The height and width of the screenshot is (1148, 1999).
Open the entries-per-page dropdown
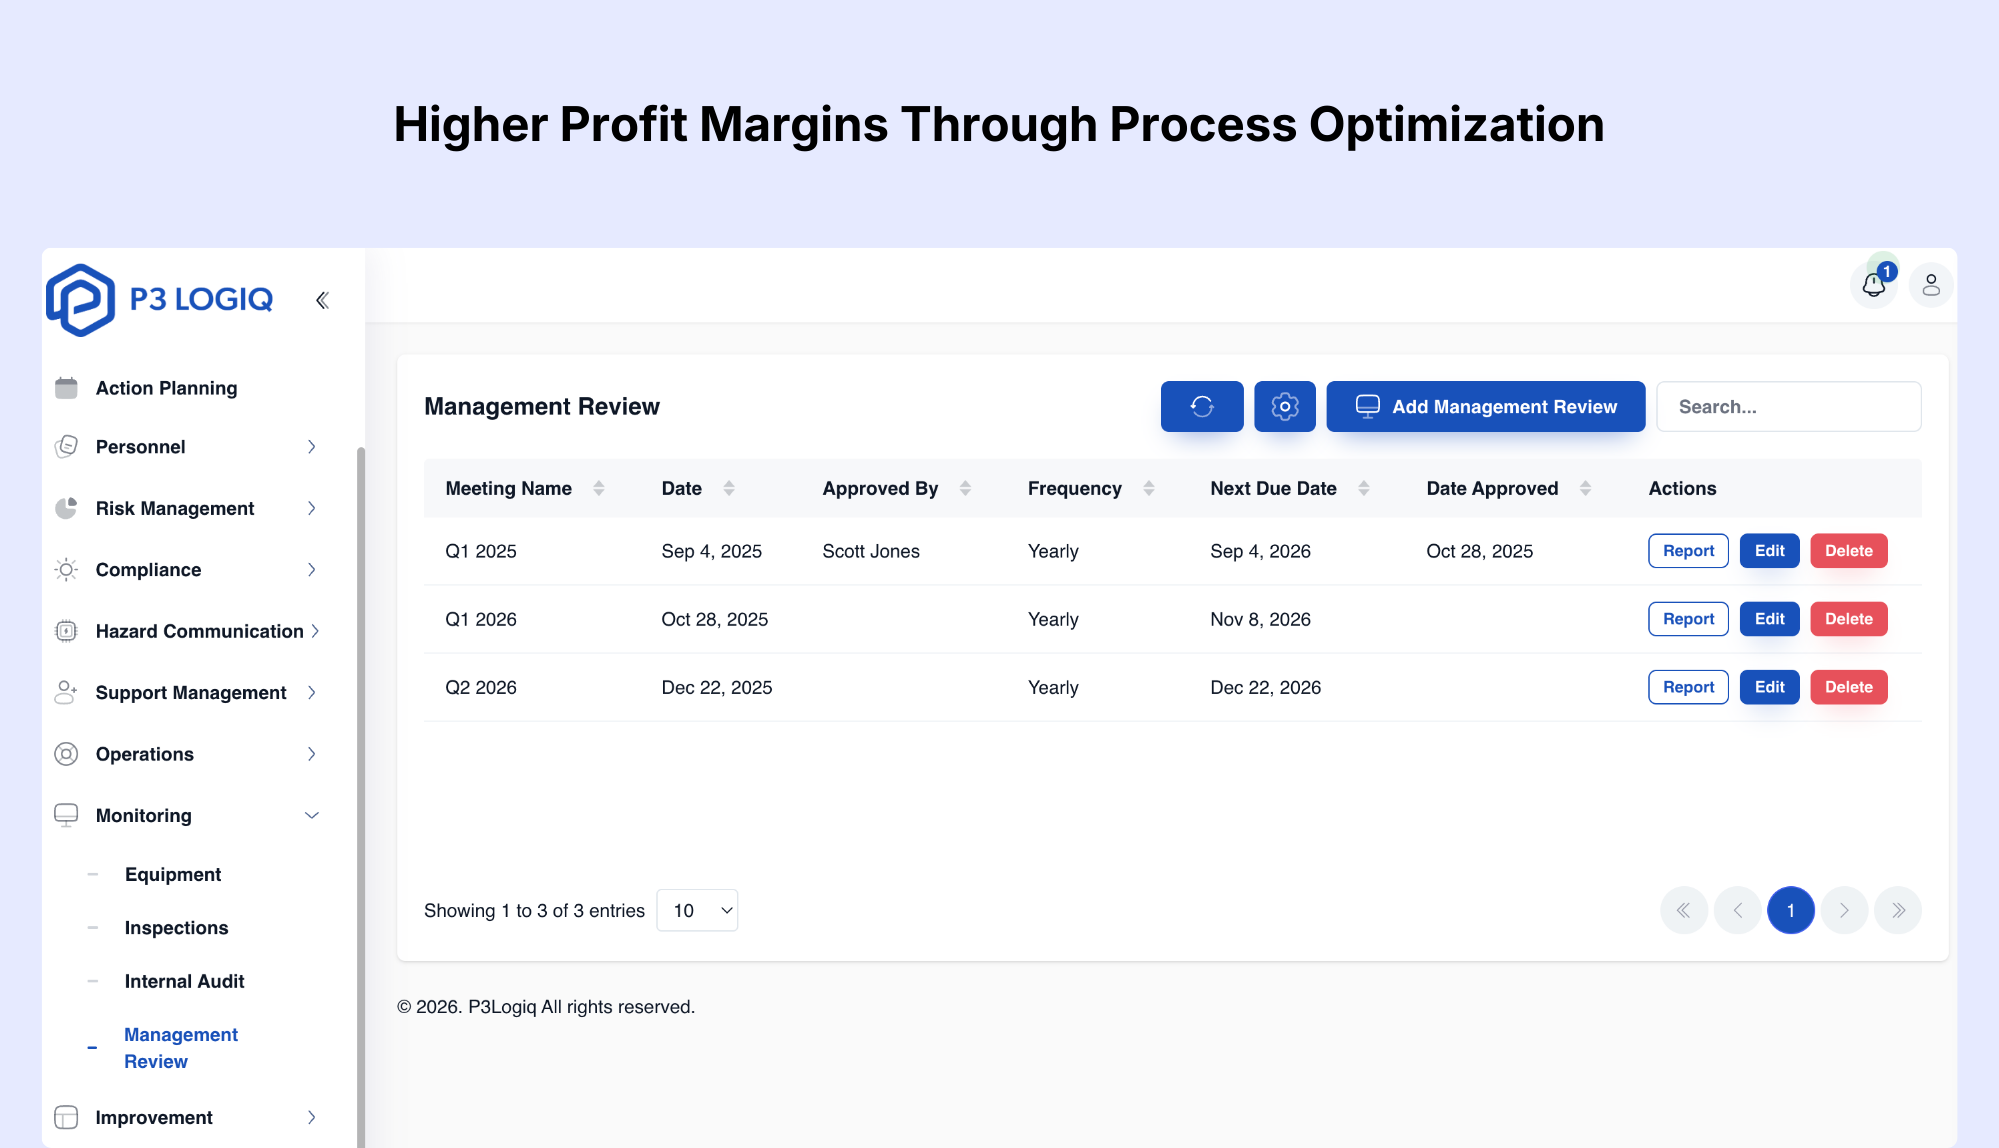(x=697, y=910)
